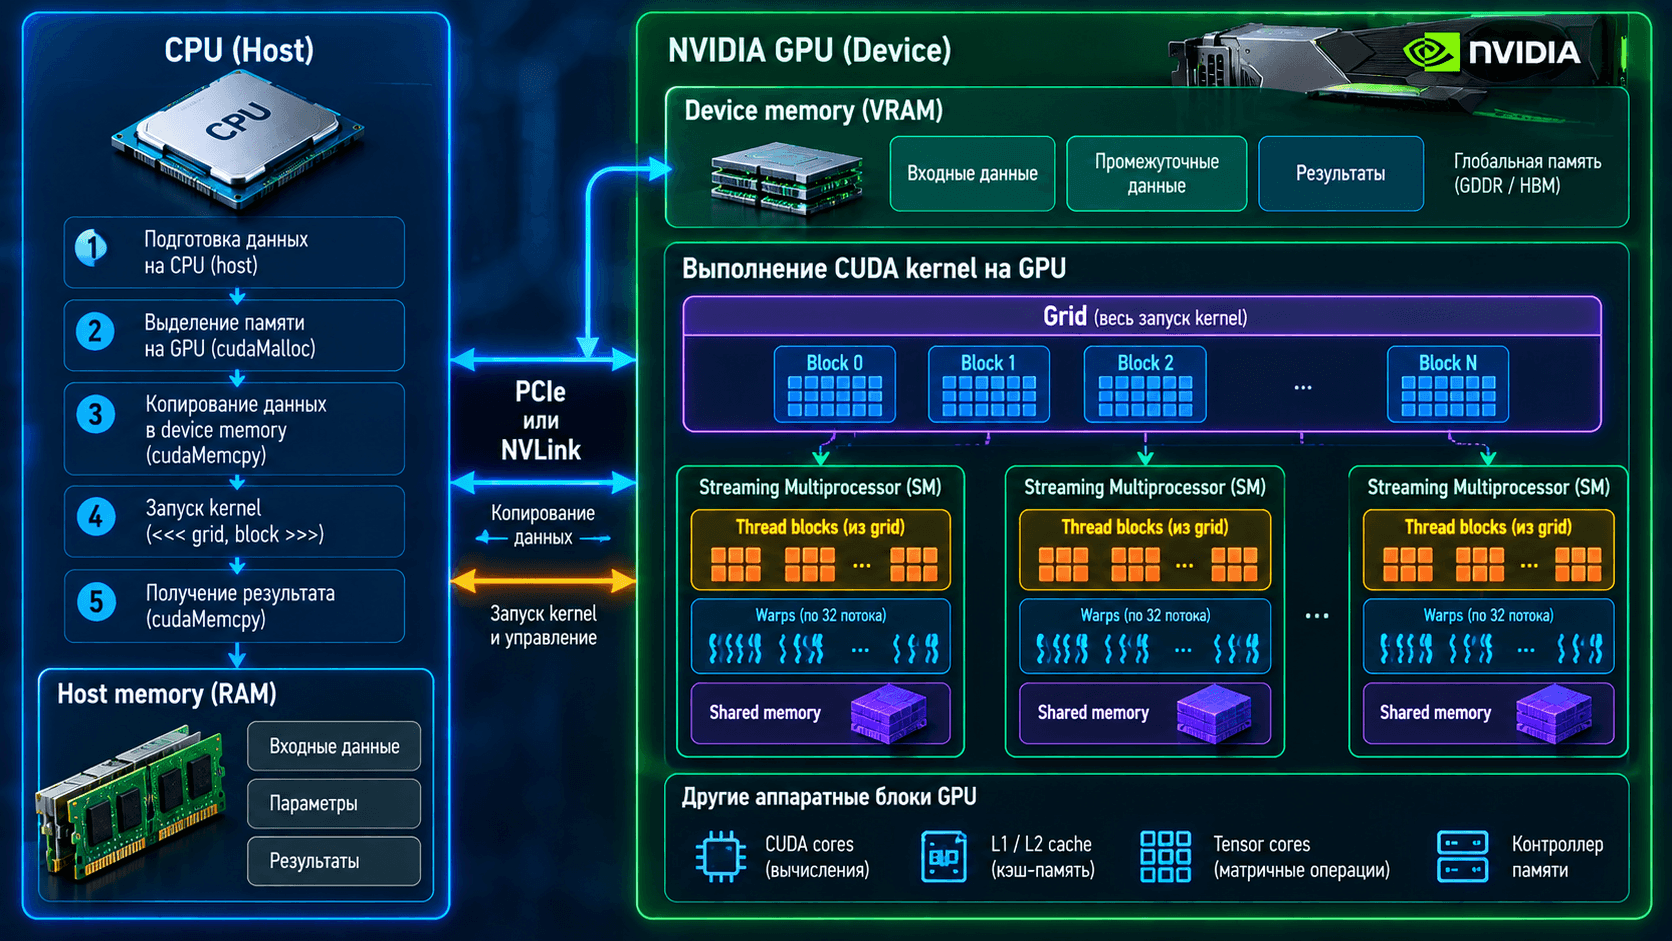Click the 'Другие аппаратные блоки GPU' heading
The image size is (1672, 941).
tap(829, 797)
